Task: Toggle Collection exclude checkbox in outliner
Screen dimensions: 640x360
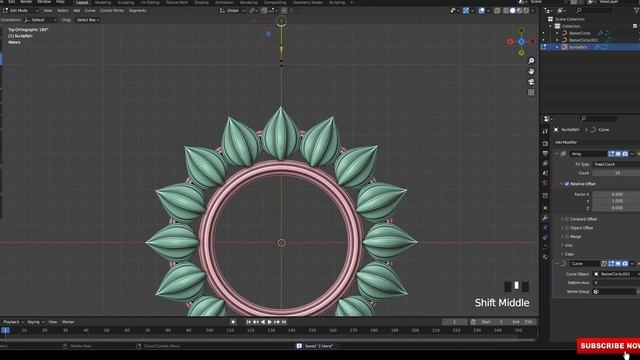Action: point(635,26)
